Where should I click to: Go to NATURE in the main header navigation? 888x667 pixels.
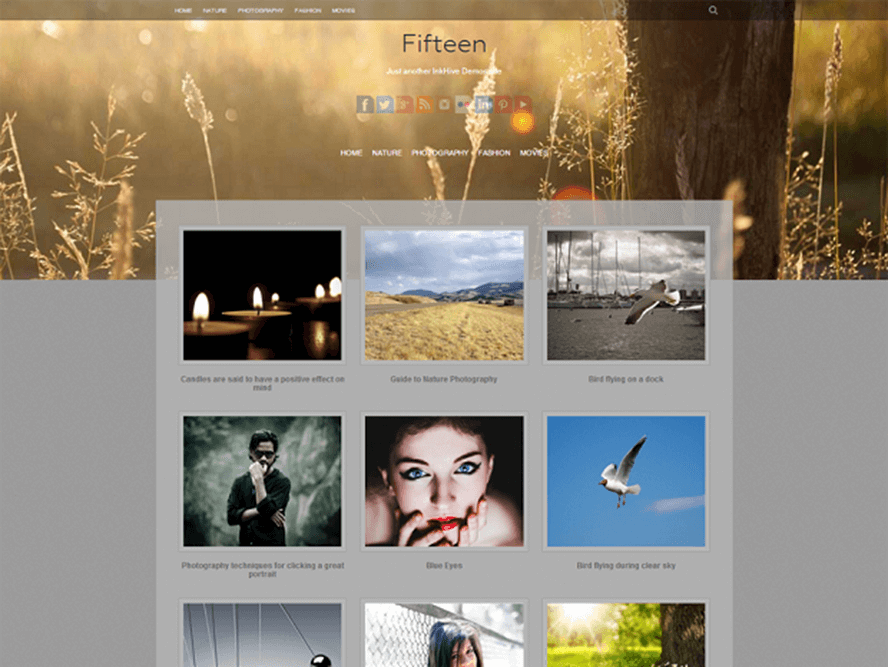coord(387,153)
